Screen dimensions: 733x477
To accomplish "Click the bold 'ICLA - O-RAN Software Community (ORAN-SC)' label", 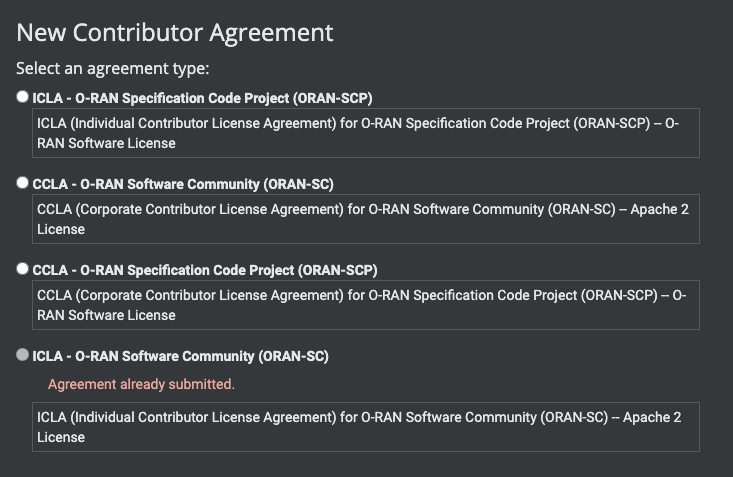I will coord(180,356).
